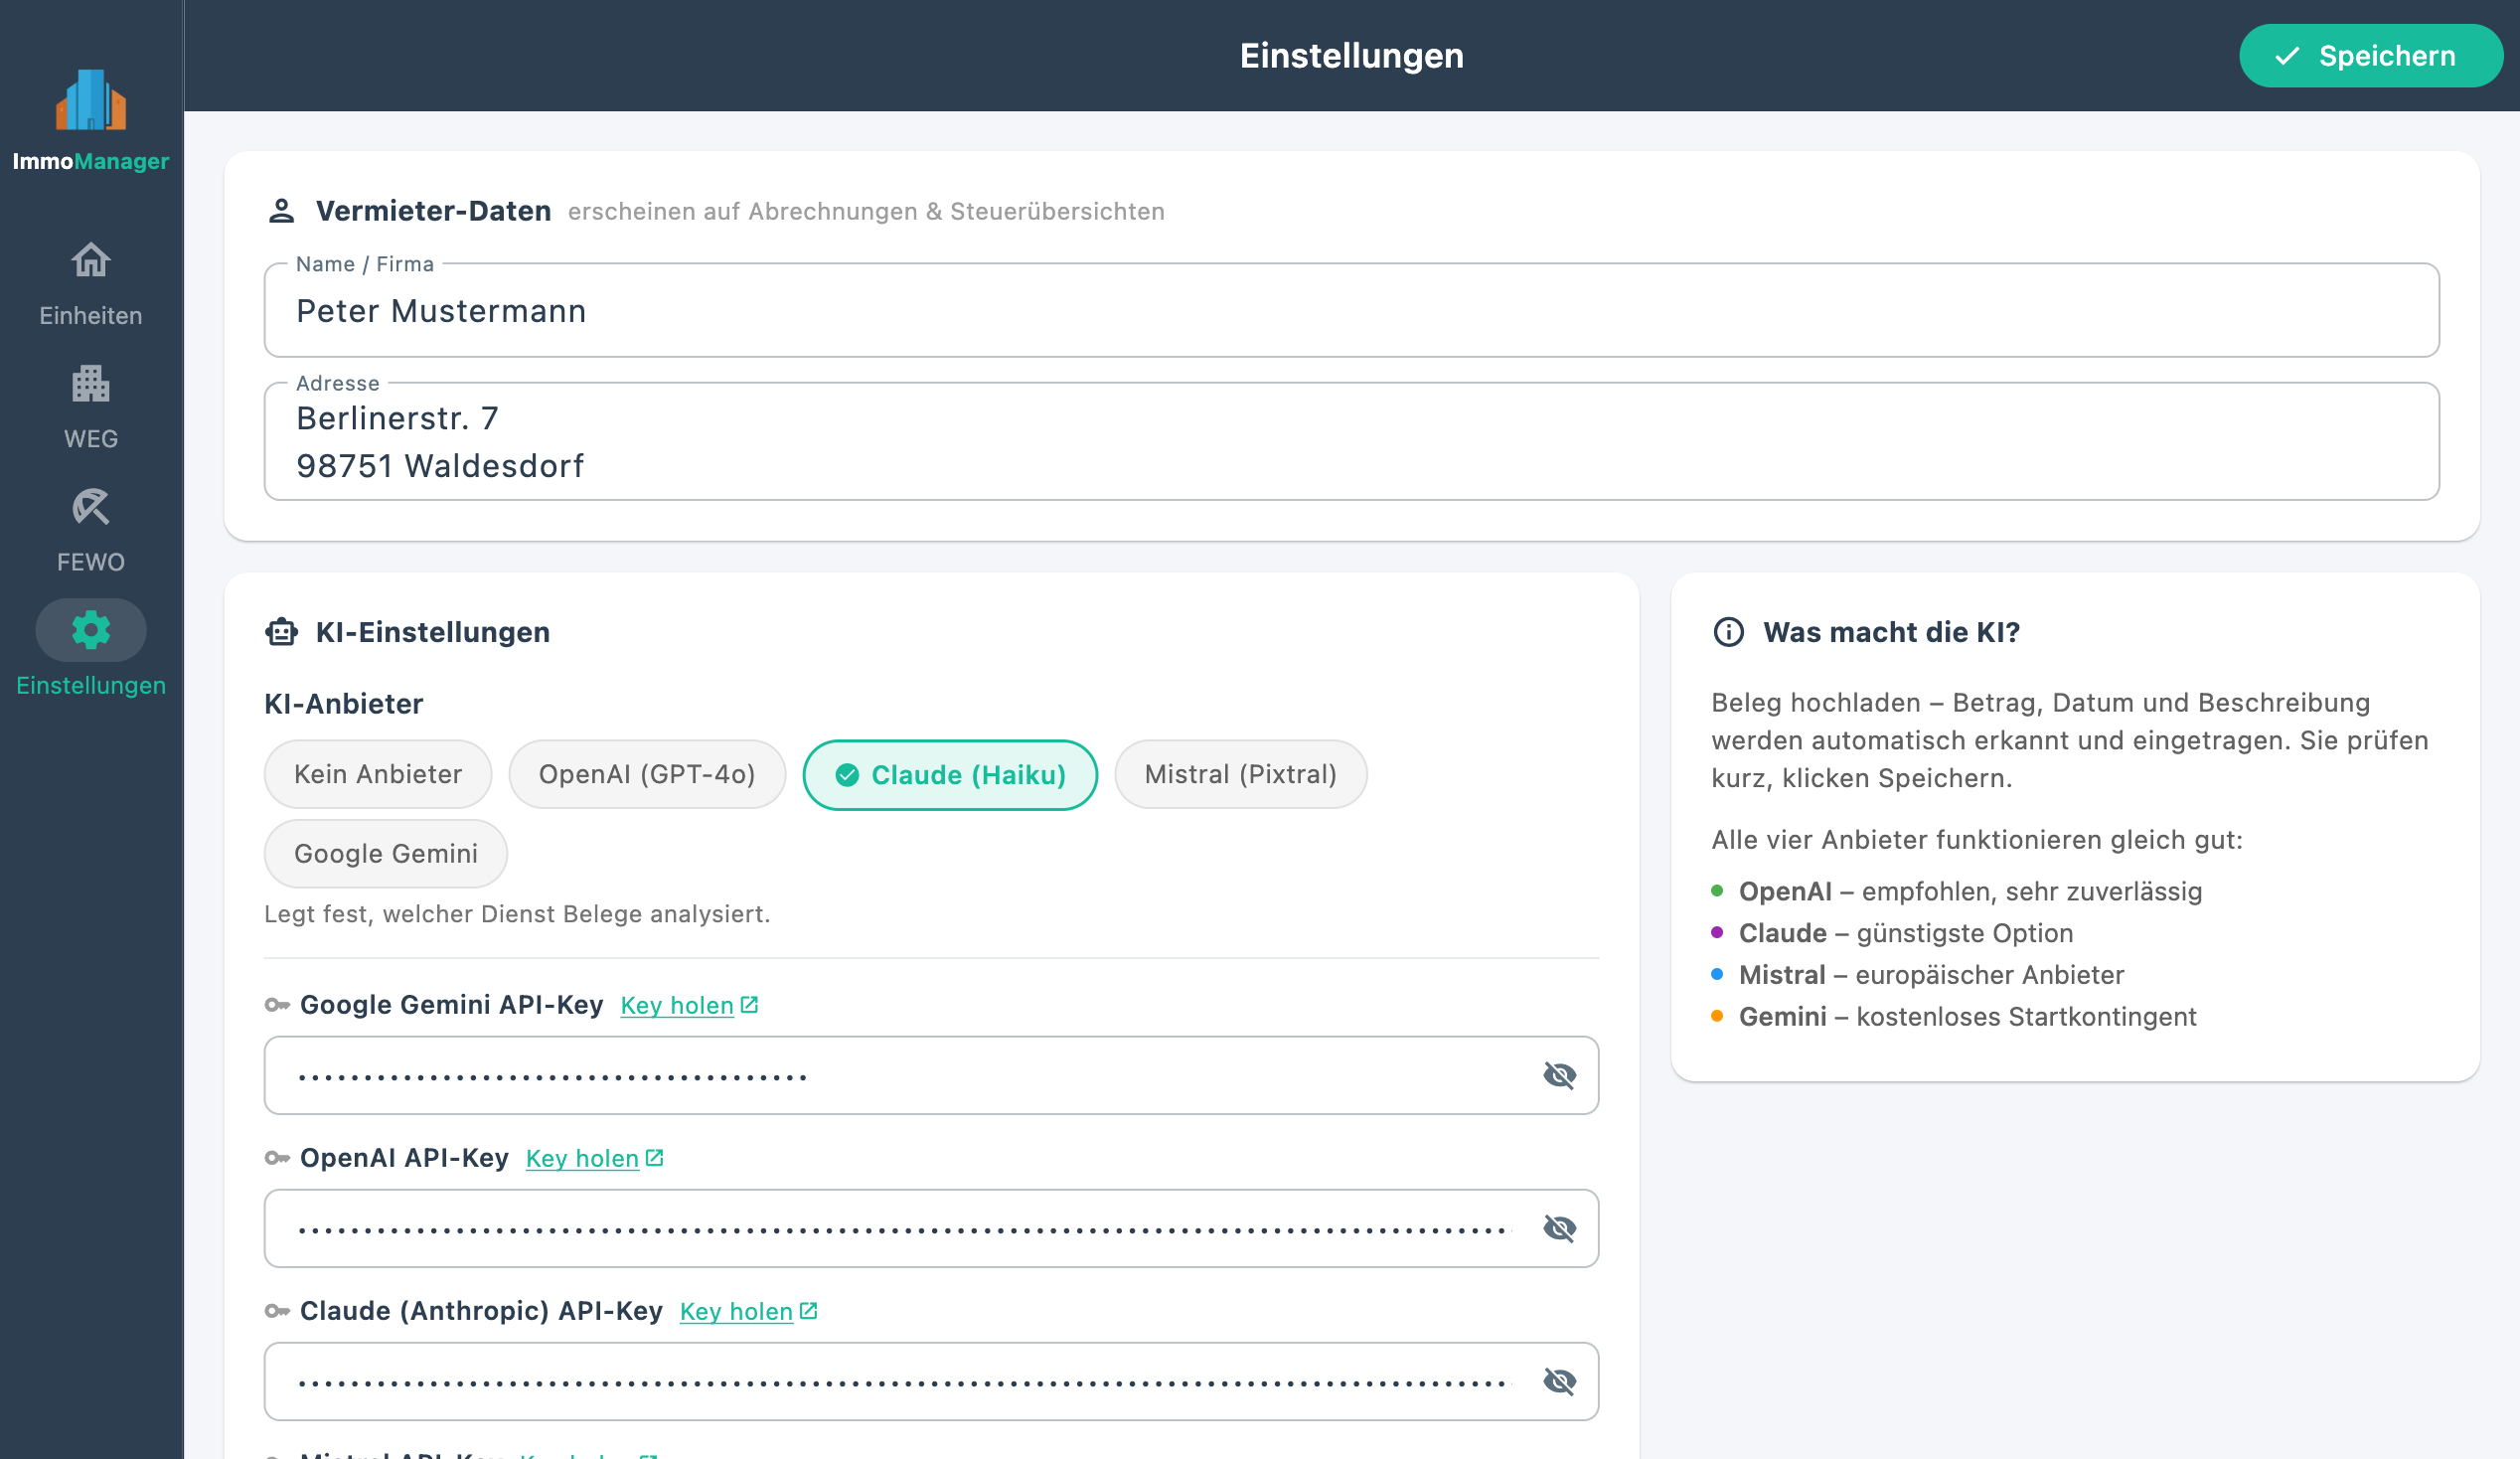Click the key icon beside OpenAI API-Key
This screenshot has width=2520, height=1459.
(277, 1158)
